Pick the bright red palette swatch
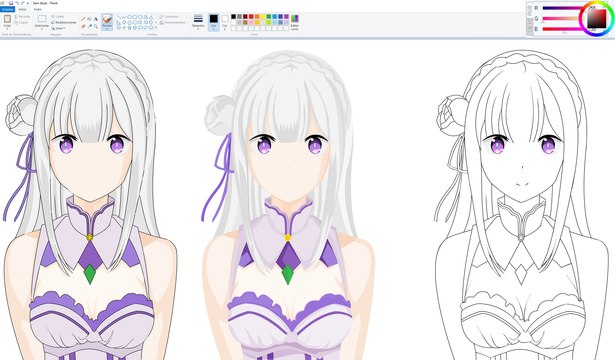 click(x=251, y=16)
